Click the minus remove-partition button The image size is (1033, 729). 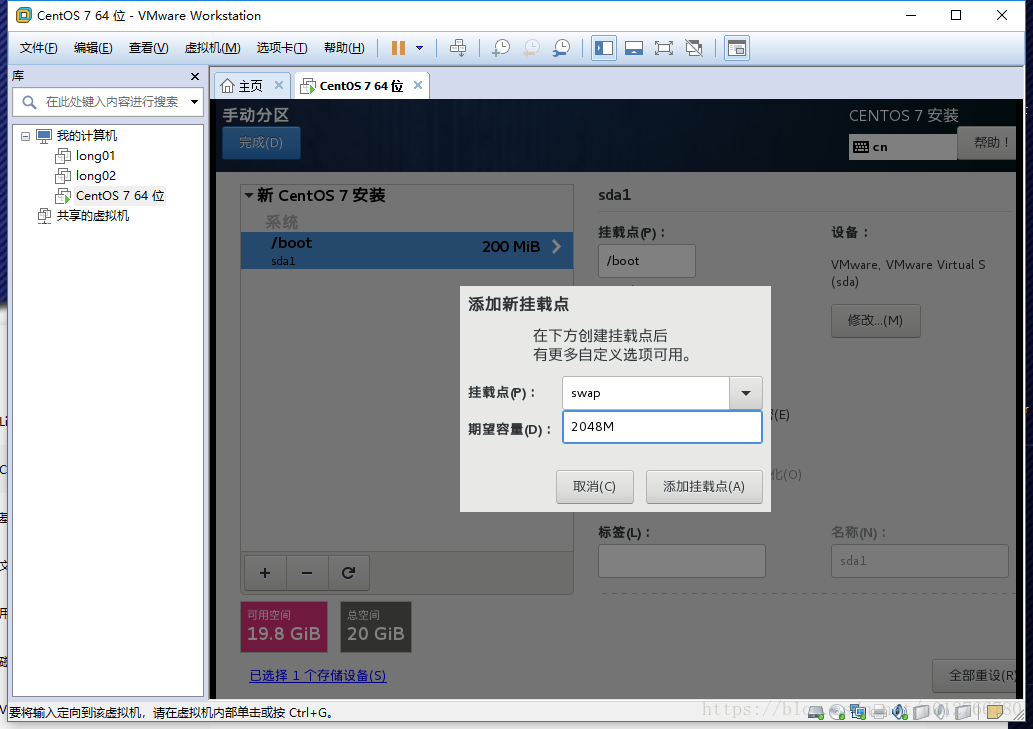307,573
